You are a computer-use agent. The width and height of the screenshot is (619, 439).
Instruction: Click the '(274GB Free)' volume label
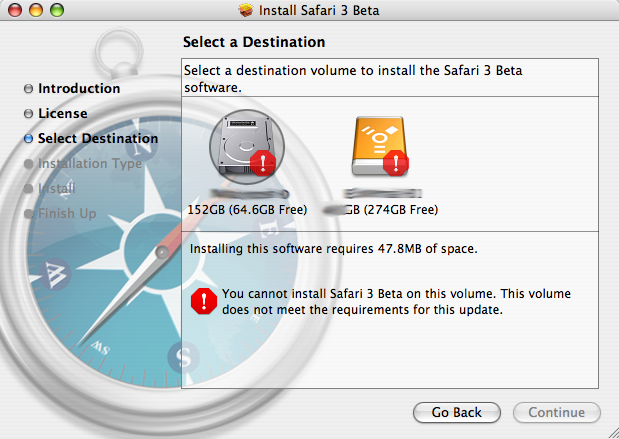(x=401, y=210)
